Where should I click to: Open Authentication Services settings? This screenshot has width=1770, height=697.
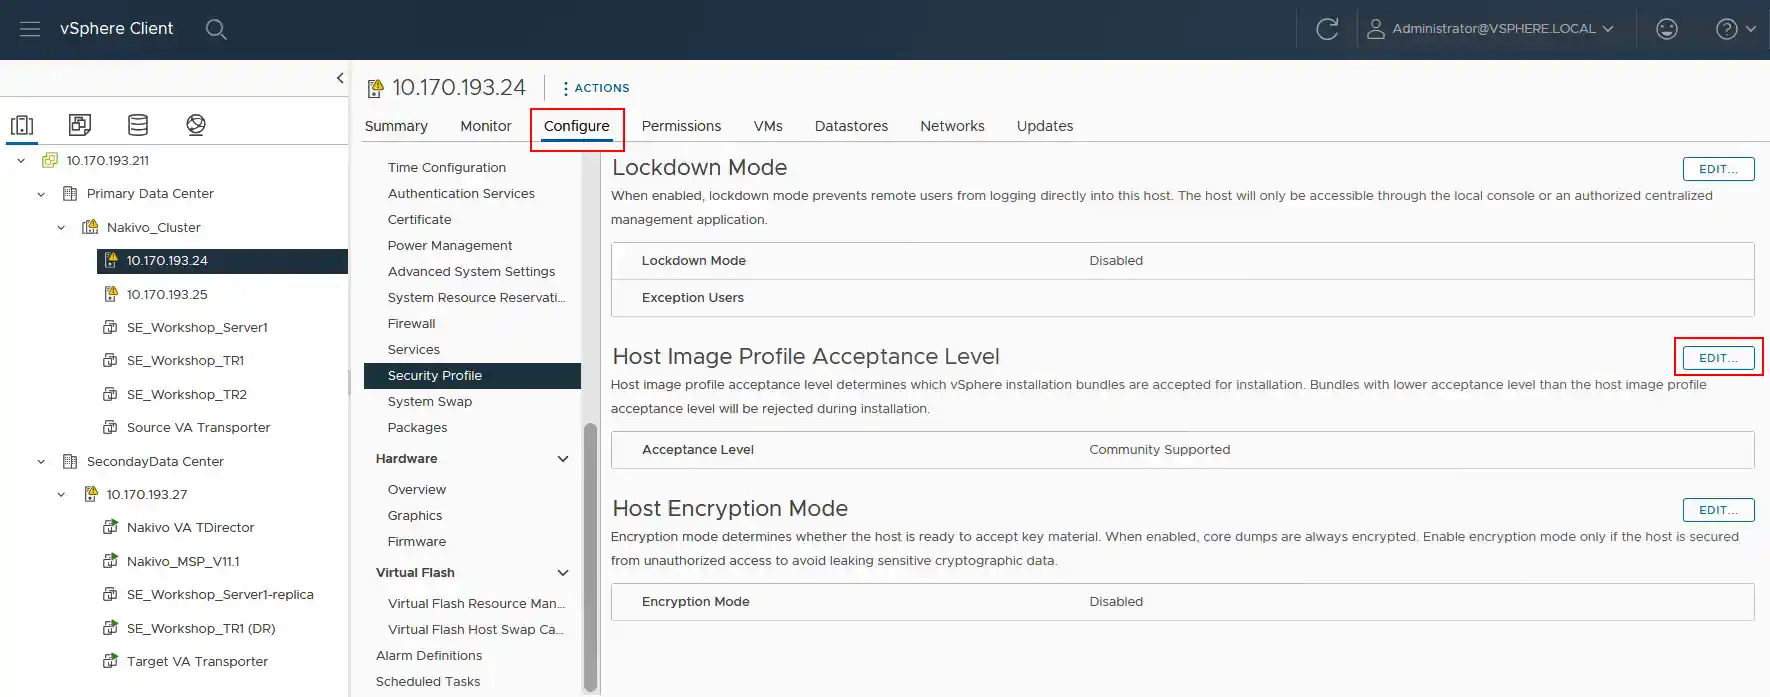[x=461, y=194]
